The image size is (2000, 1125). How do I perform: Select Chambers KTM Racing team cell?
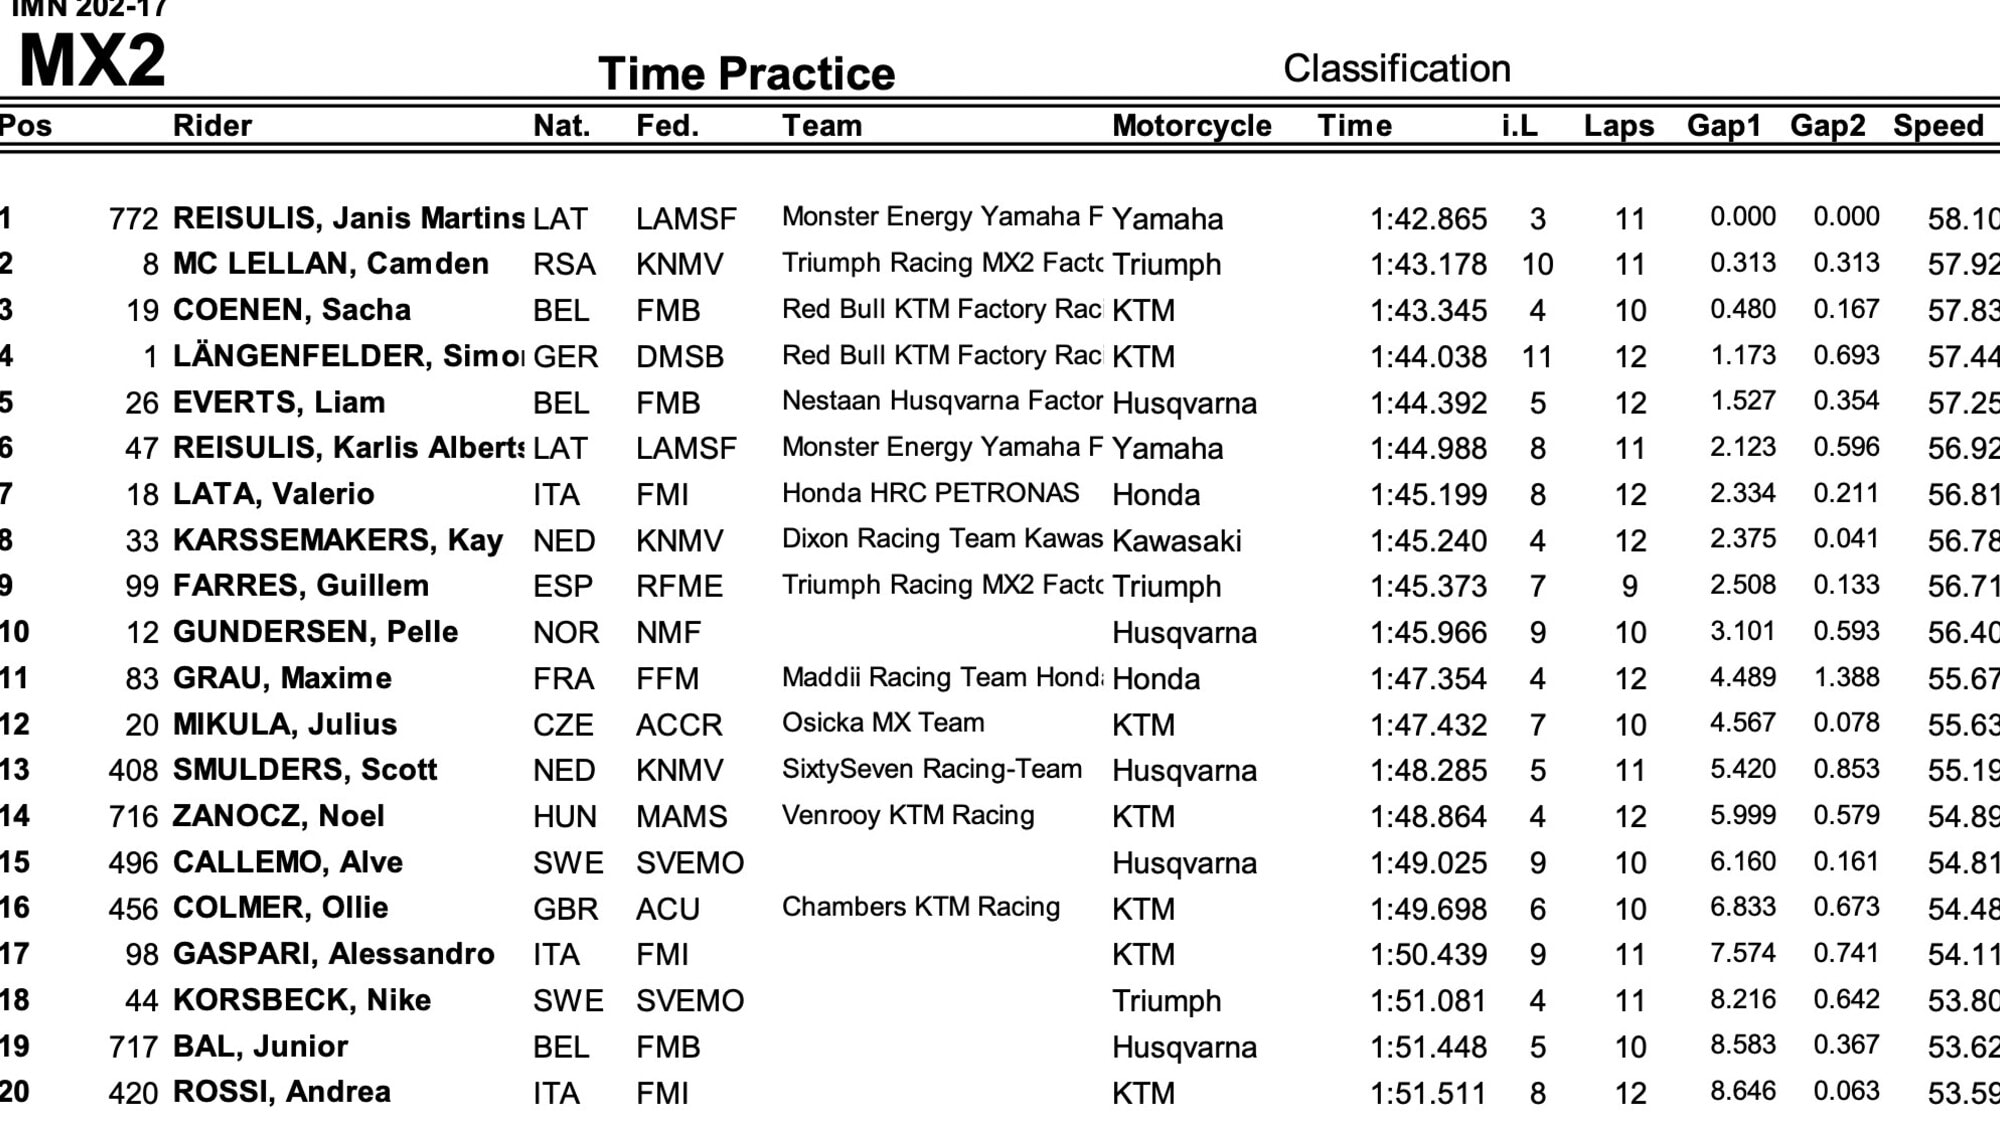(921, 907)
